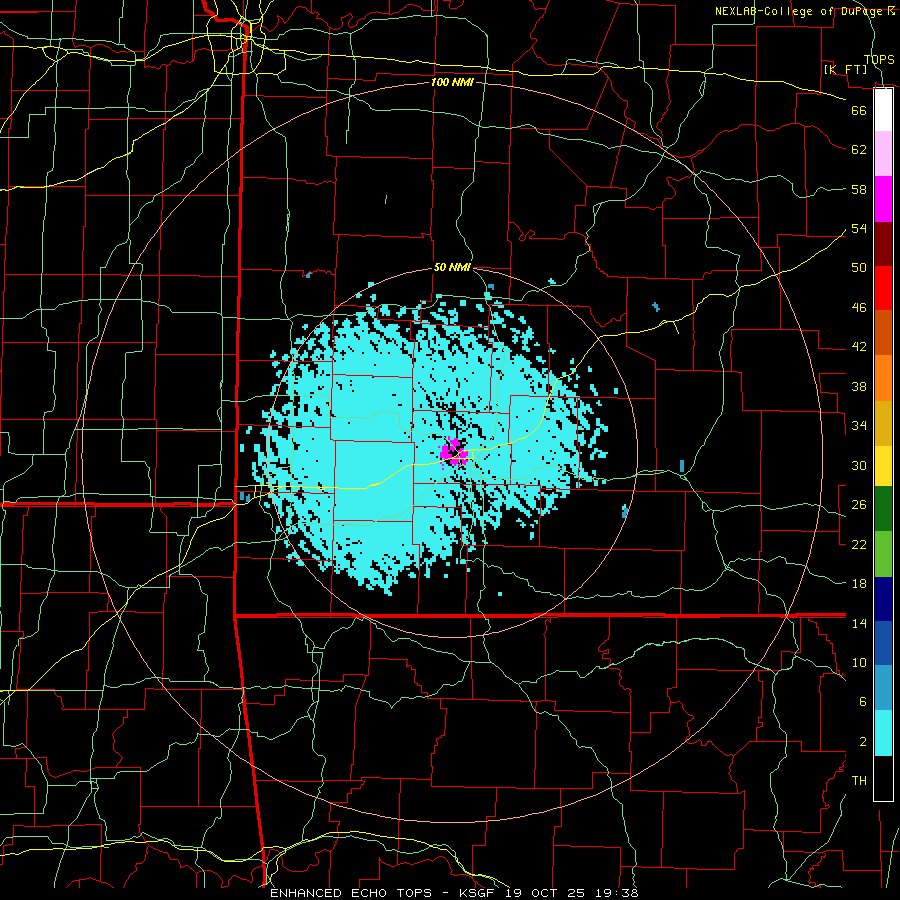Click the black TH swatch in the legend
The height and width of the screenshot is (900, 900).
coord(883,778)
